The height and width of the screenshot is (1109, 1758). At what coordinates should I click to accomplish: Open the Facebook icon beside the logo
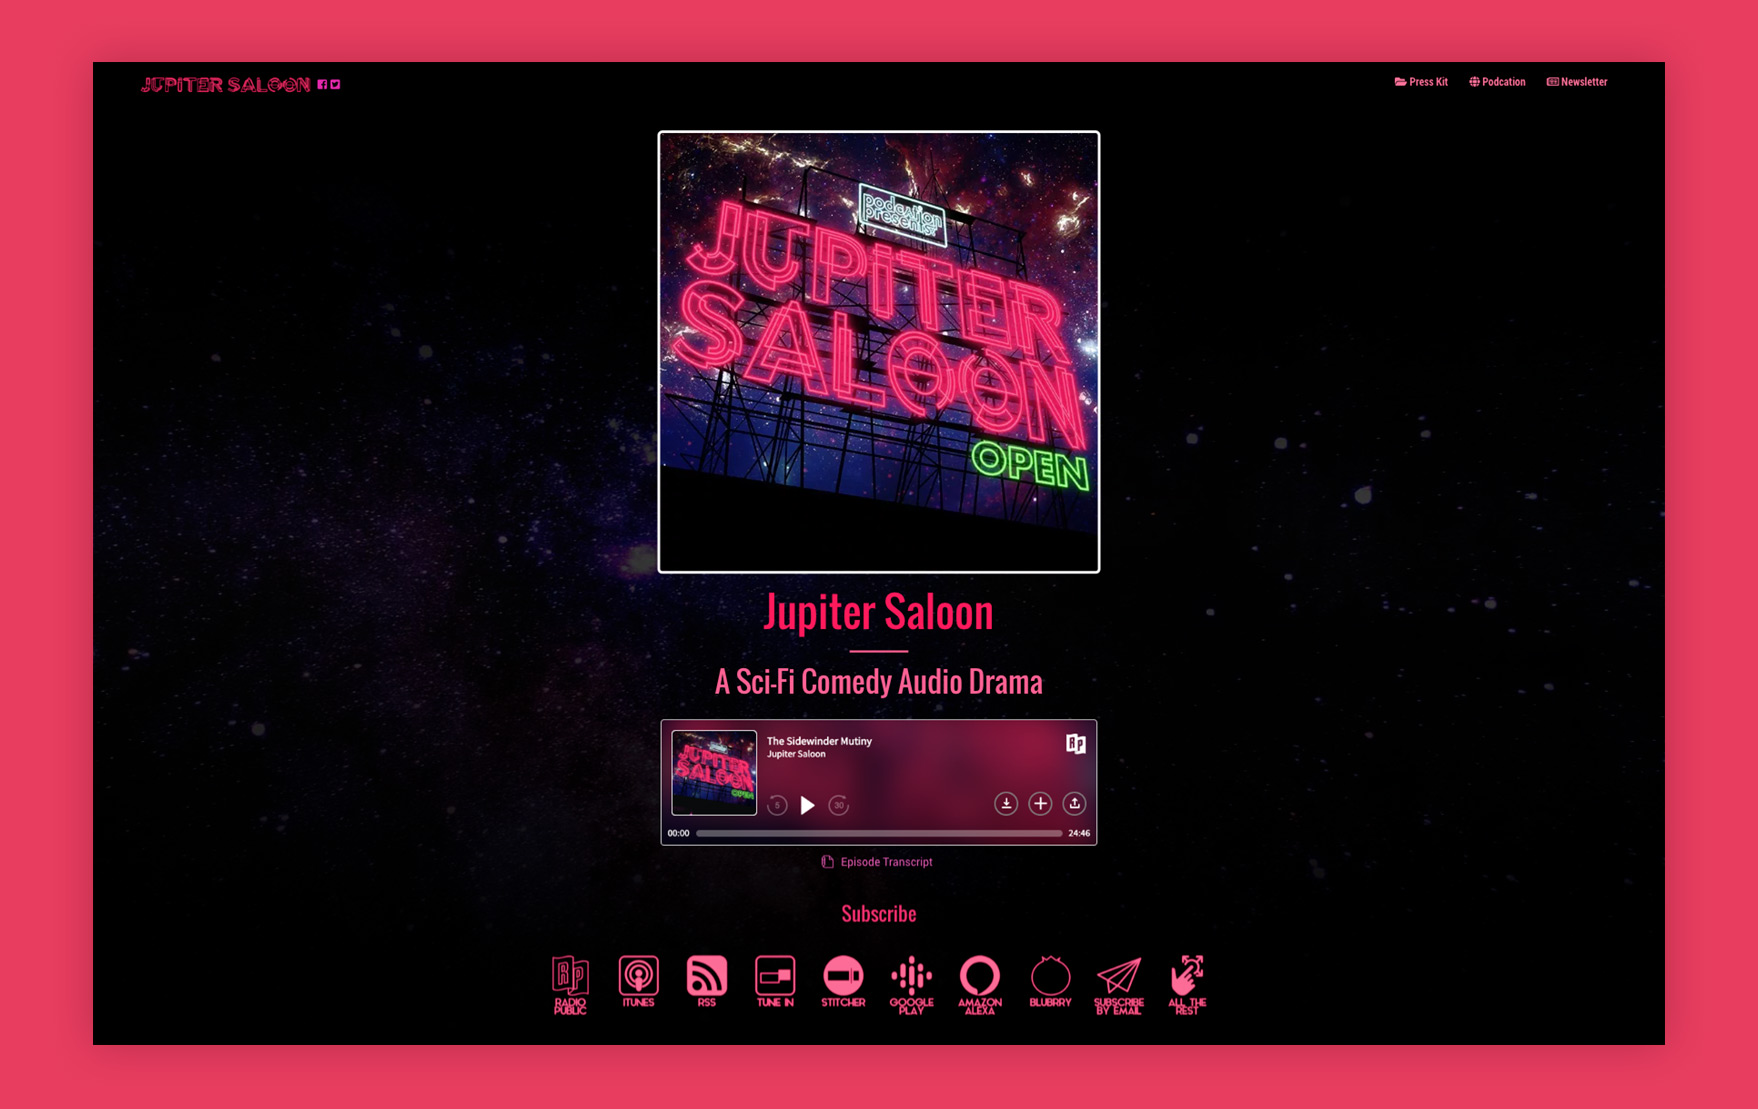point(323,85)
